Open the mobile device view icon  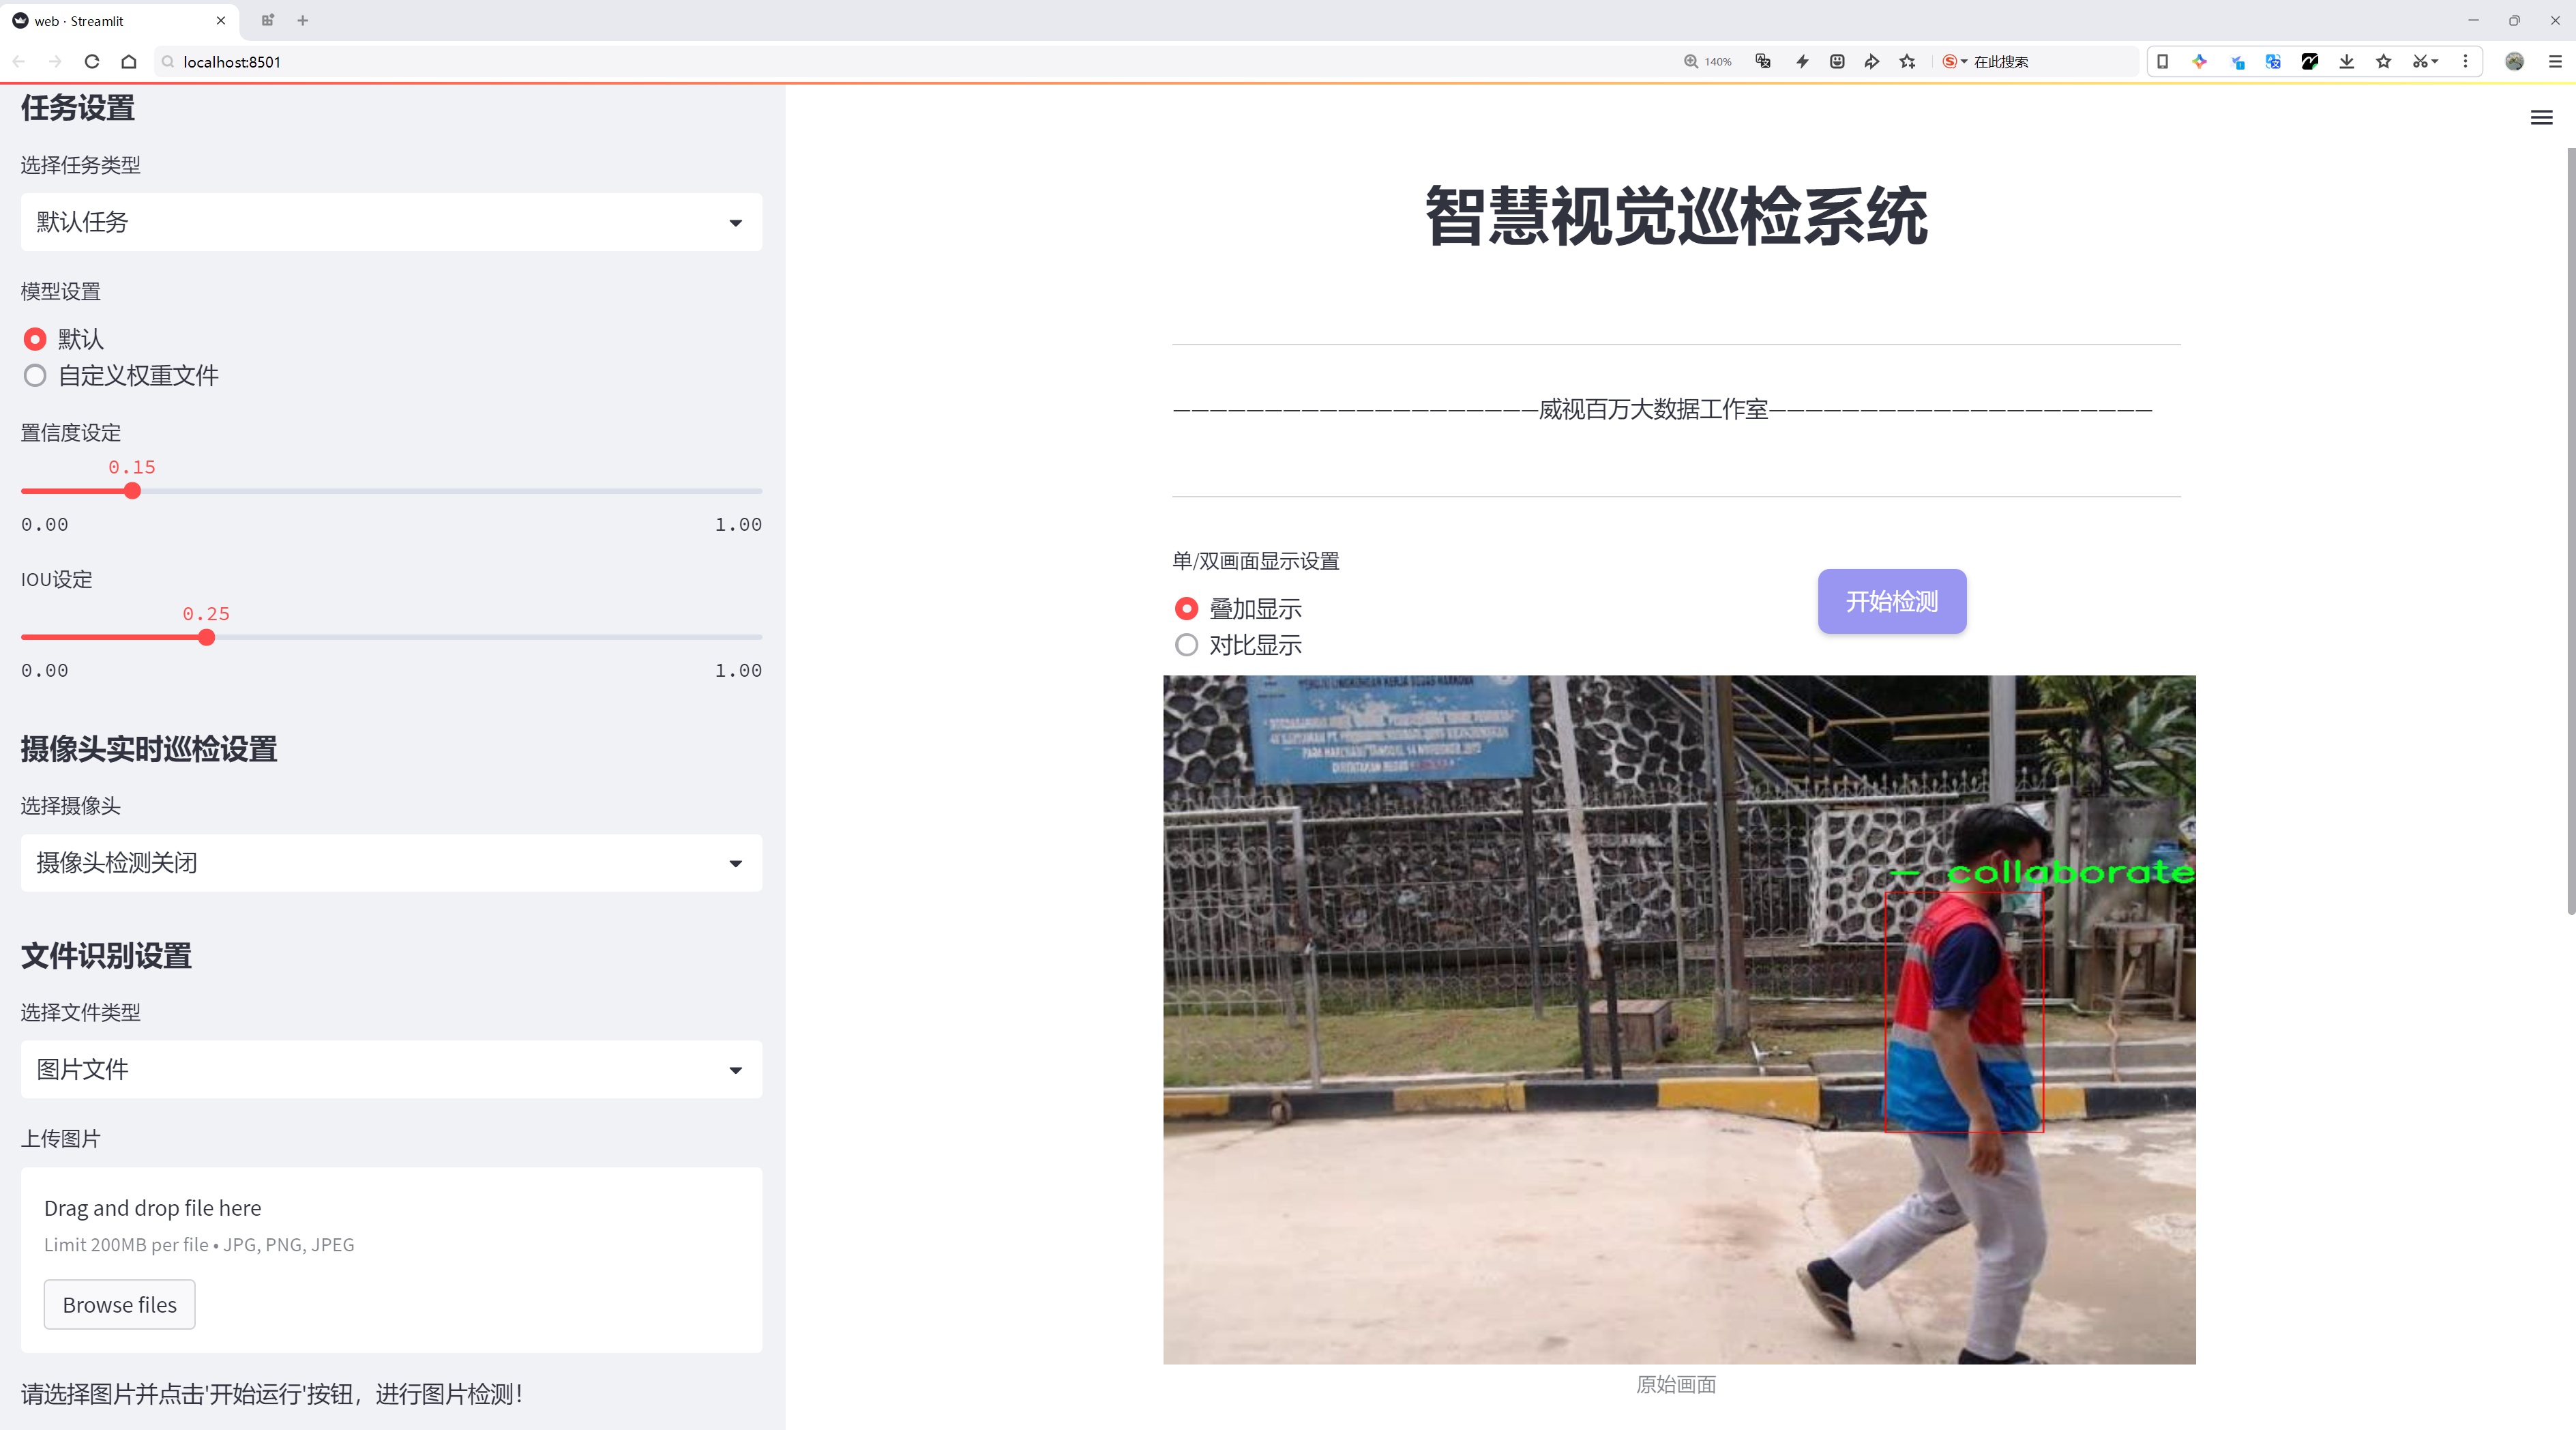click(2162, 62)
